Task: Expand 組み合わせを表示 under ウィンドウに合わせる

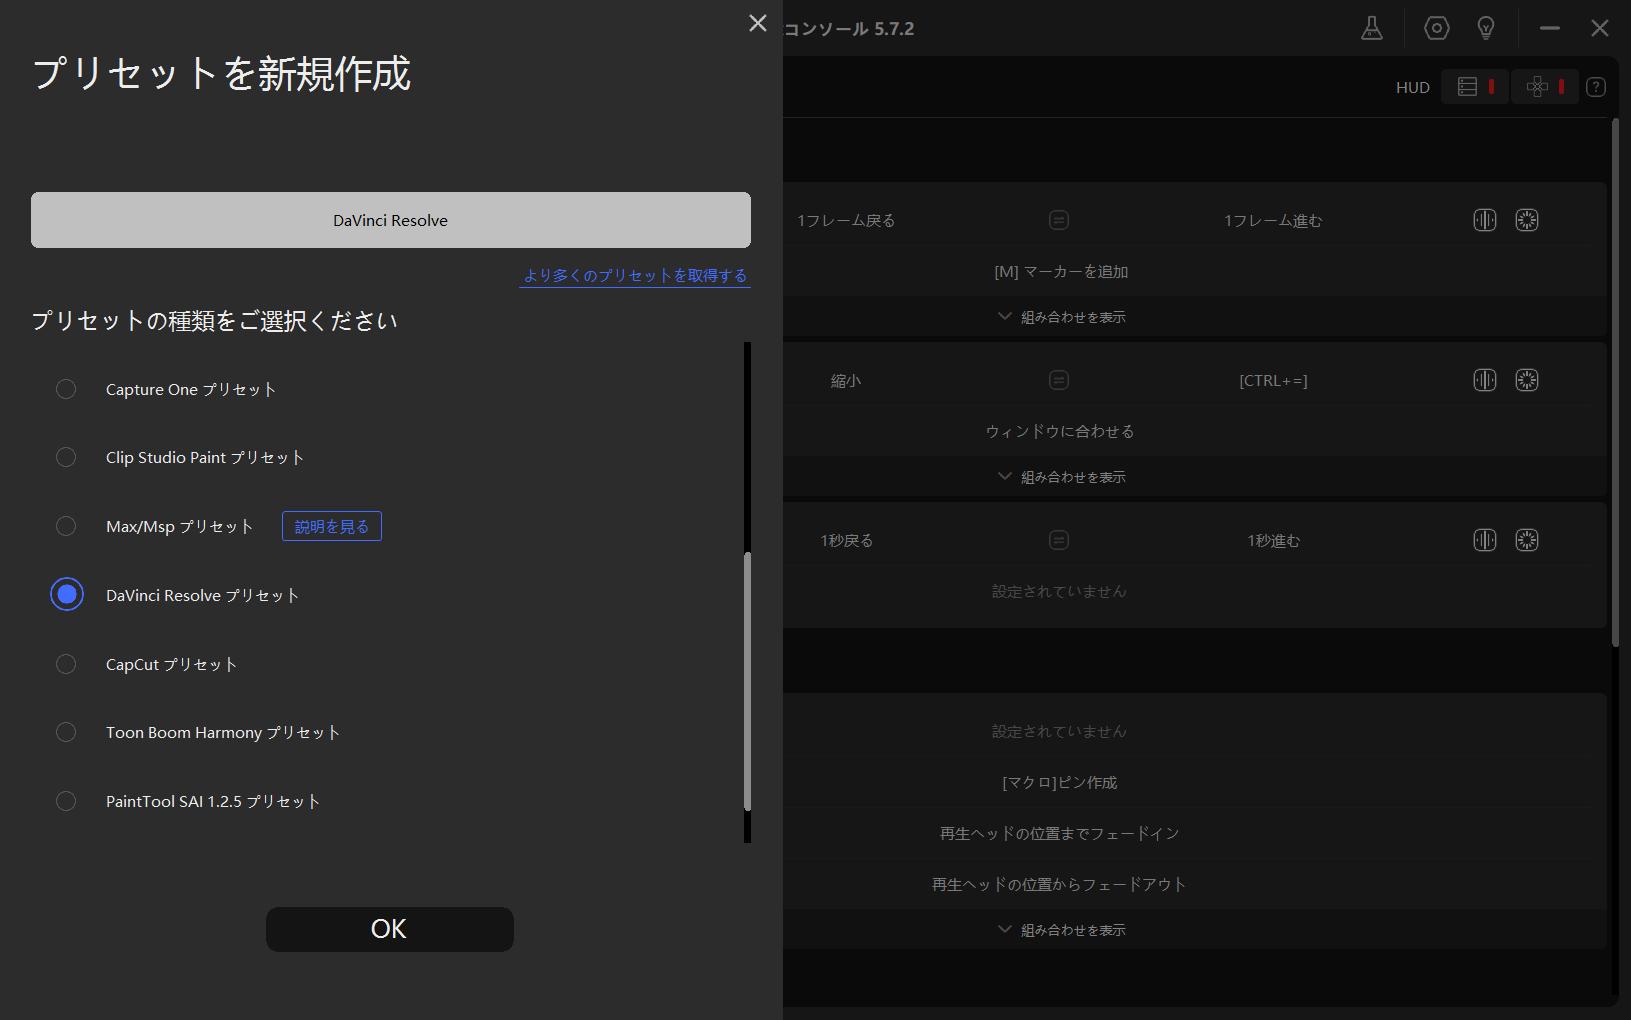Action: pyautogui.click(x=1061, y=477)
